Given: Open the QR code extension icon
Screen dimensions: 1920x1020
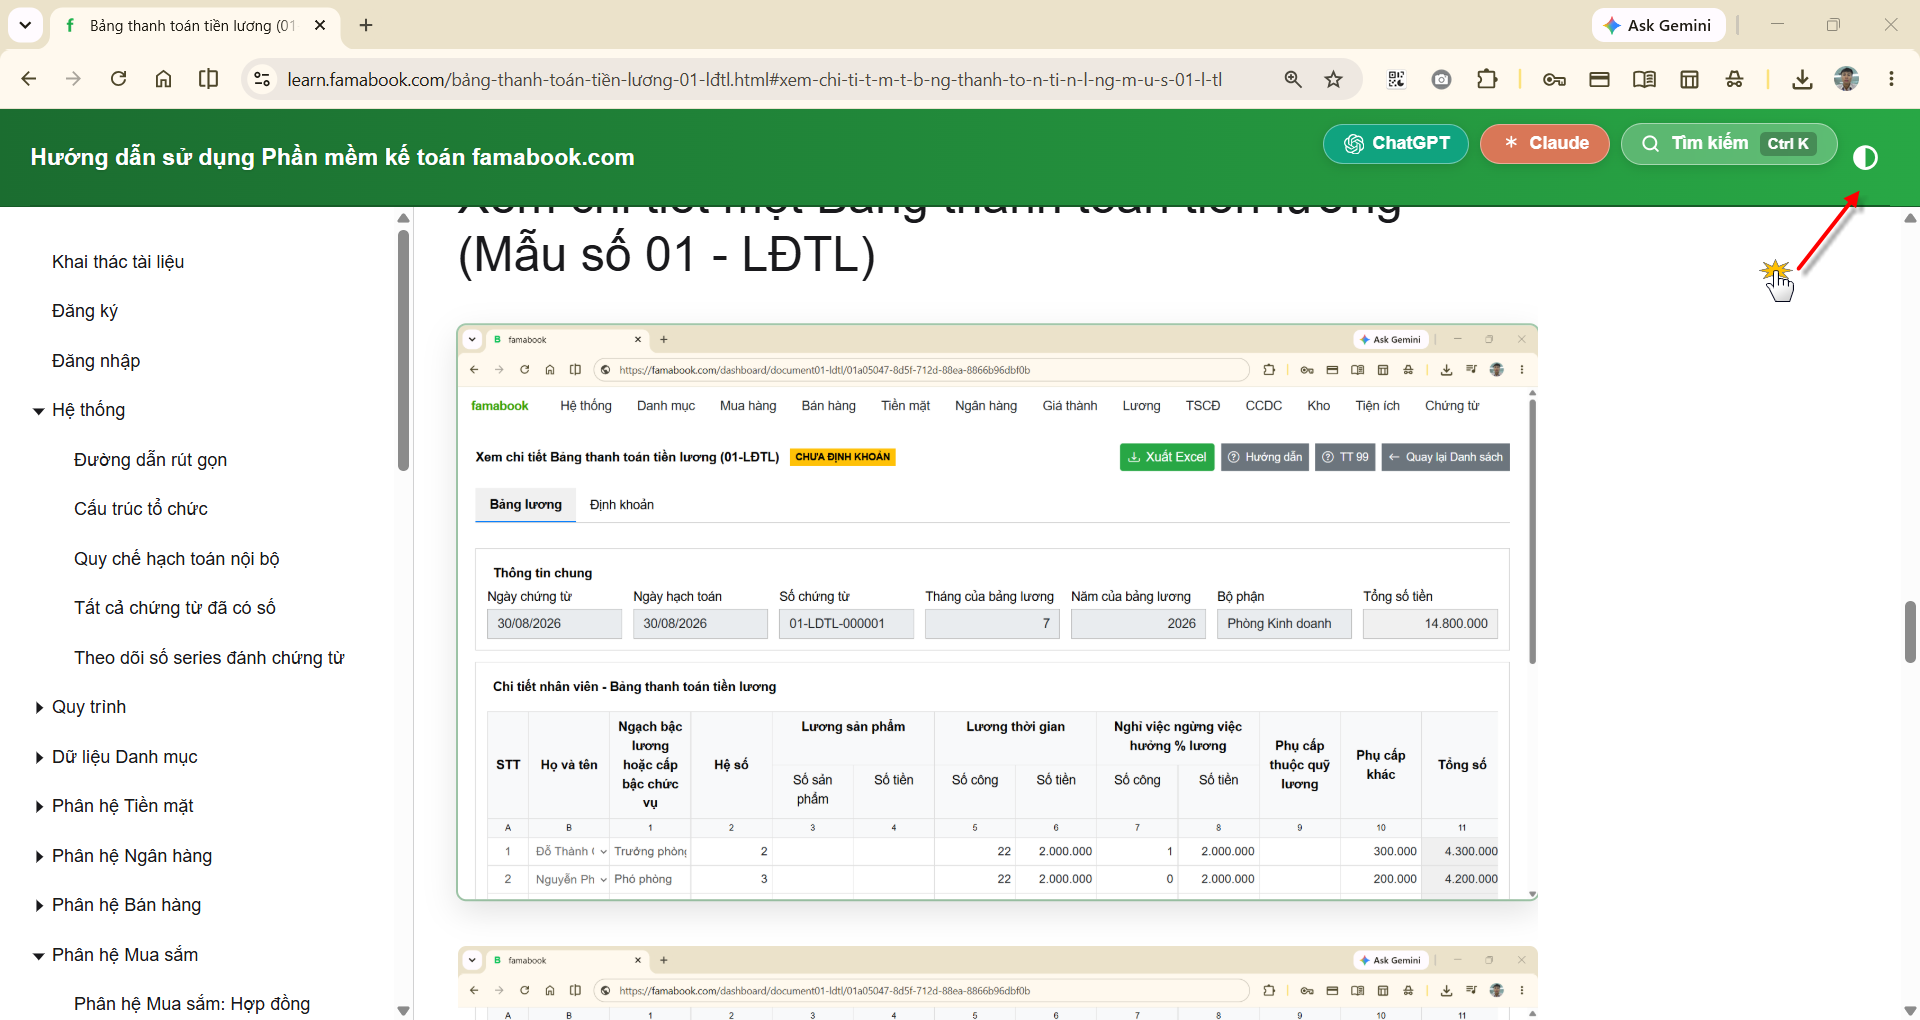Looking at the screenshot, I should coord(1396,79).
